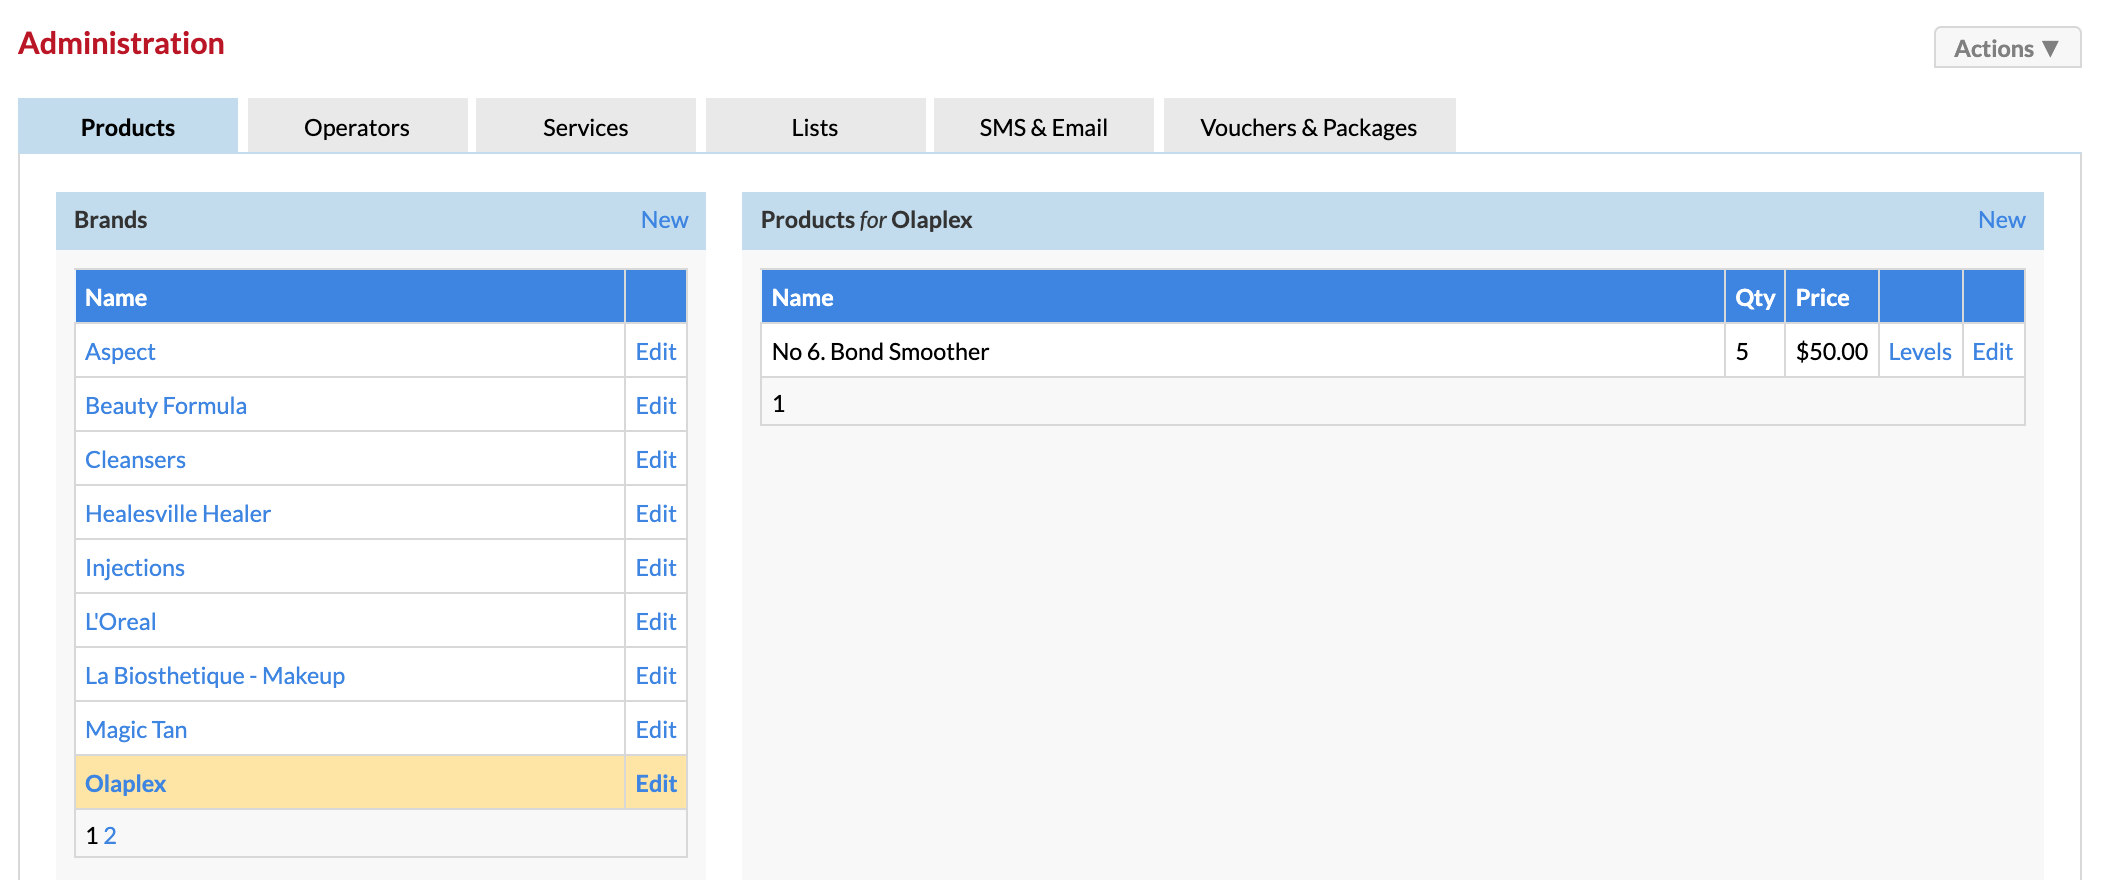The image size is (2110, 880).
Task: Switch to the Products tab
Action: tap(128, 127)
